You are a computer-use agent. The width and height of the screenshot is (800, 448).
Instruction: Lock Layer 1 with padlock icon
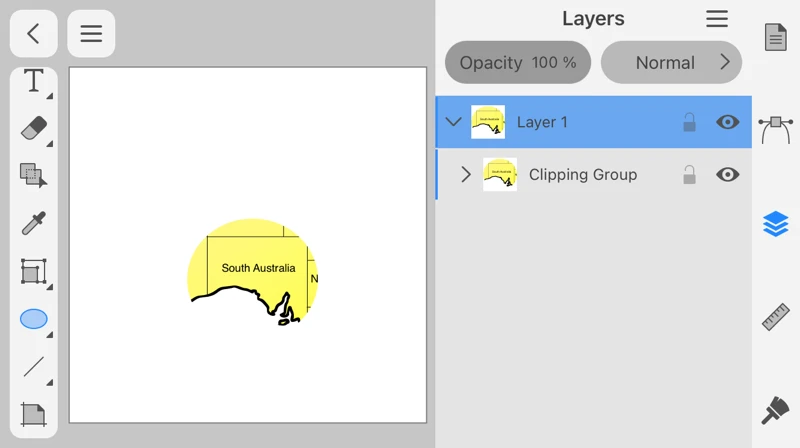(x=689, y=122)
